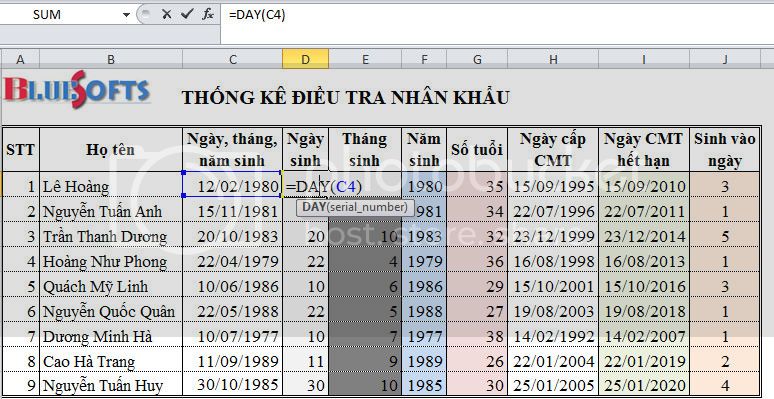
Task: Select cell 22/01/2019 in Ngày CMT hết hạn
Action: tap(644, 361)
